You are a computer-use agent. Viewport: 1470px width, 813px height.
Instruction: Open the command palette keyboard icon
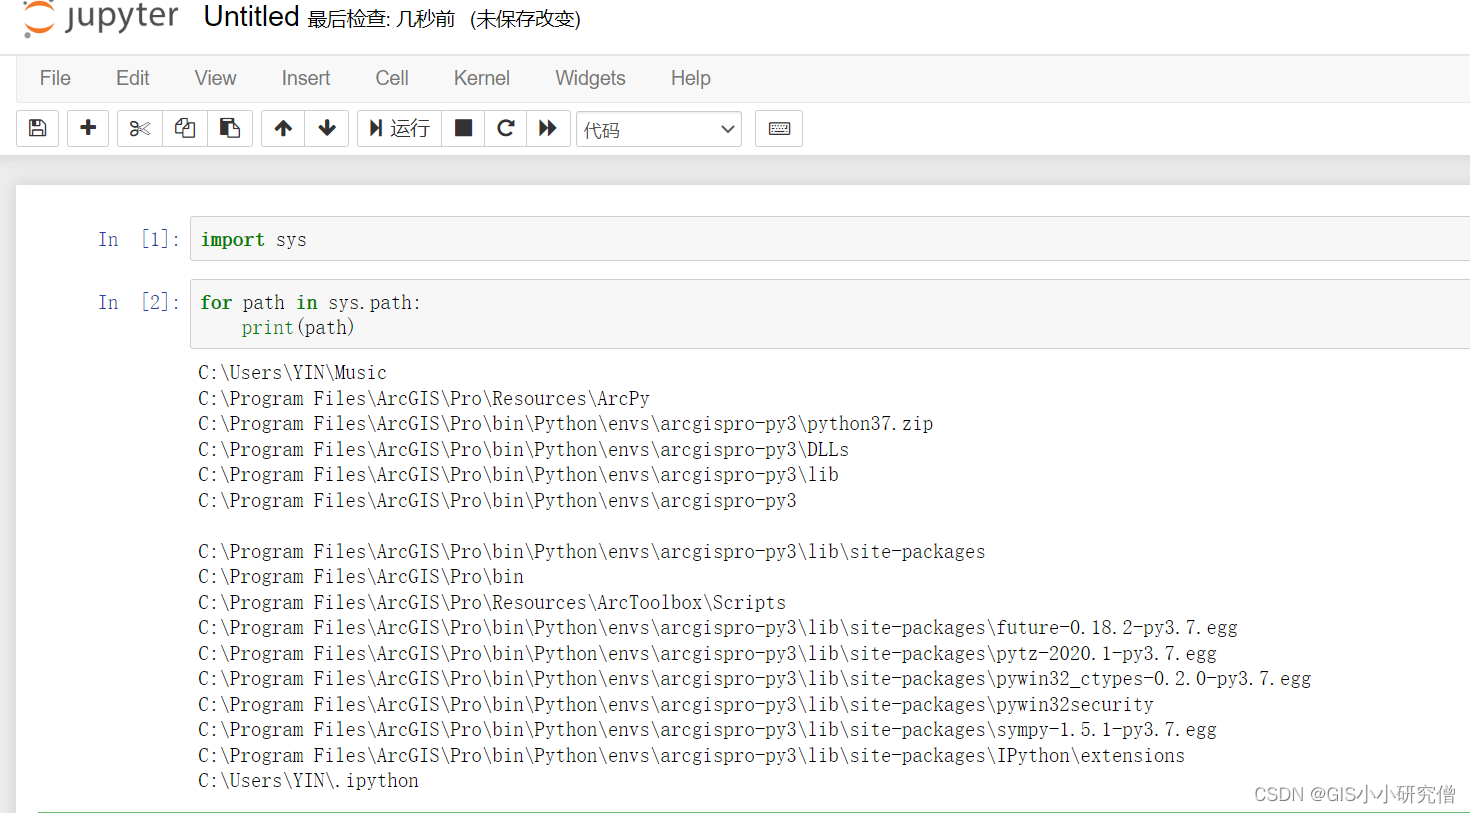click(779, 128)
